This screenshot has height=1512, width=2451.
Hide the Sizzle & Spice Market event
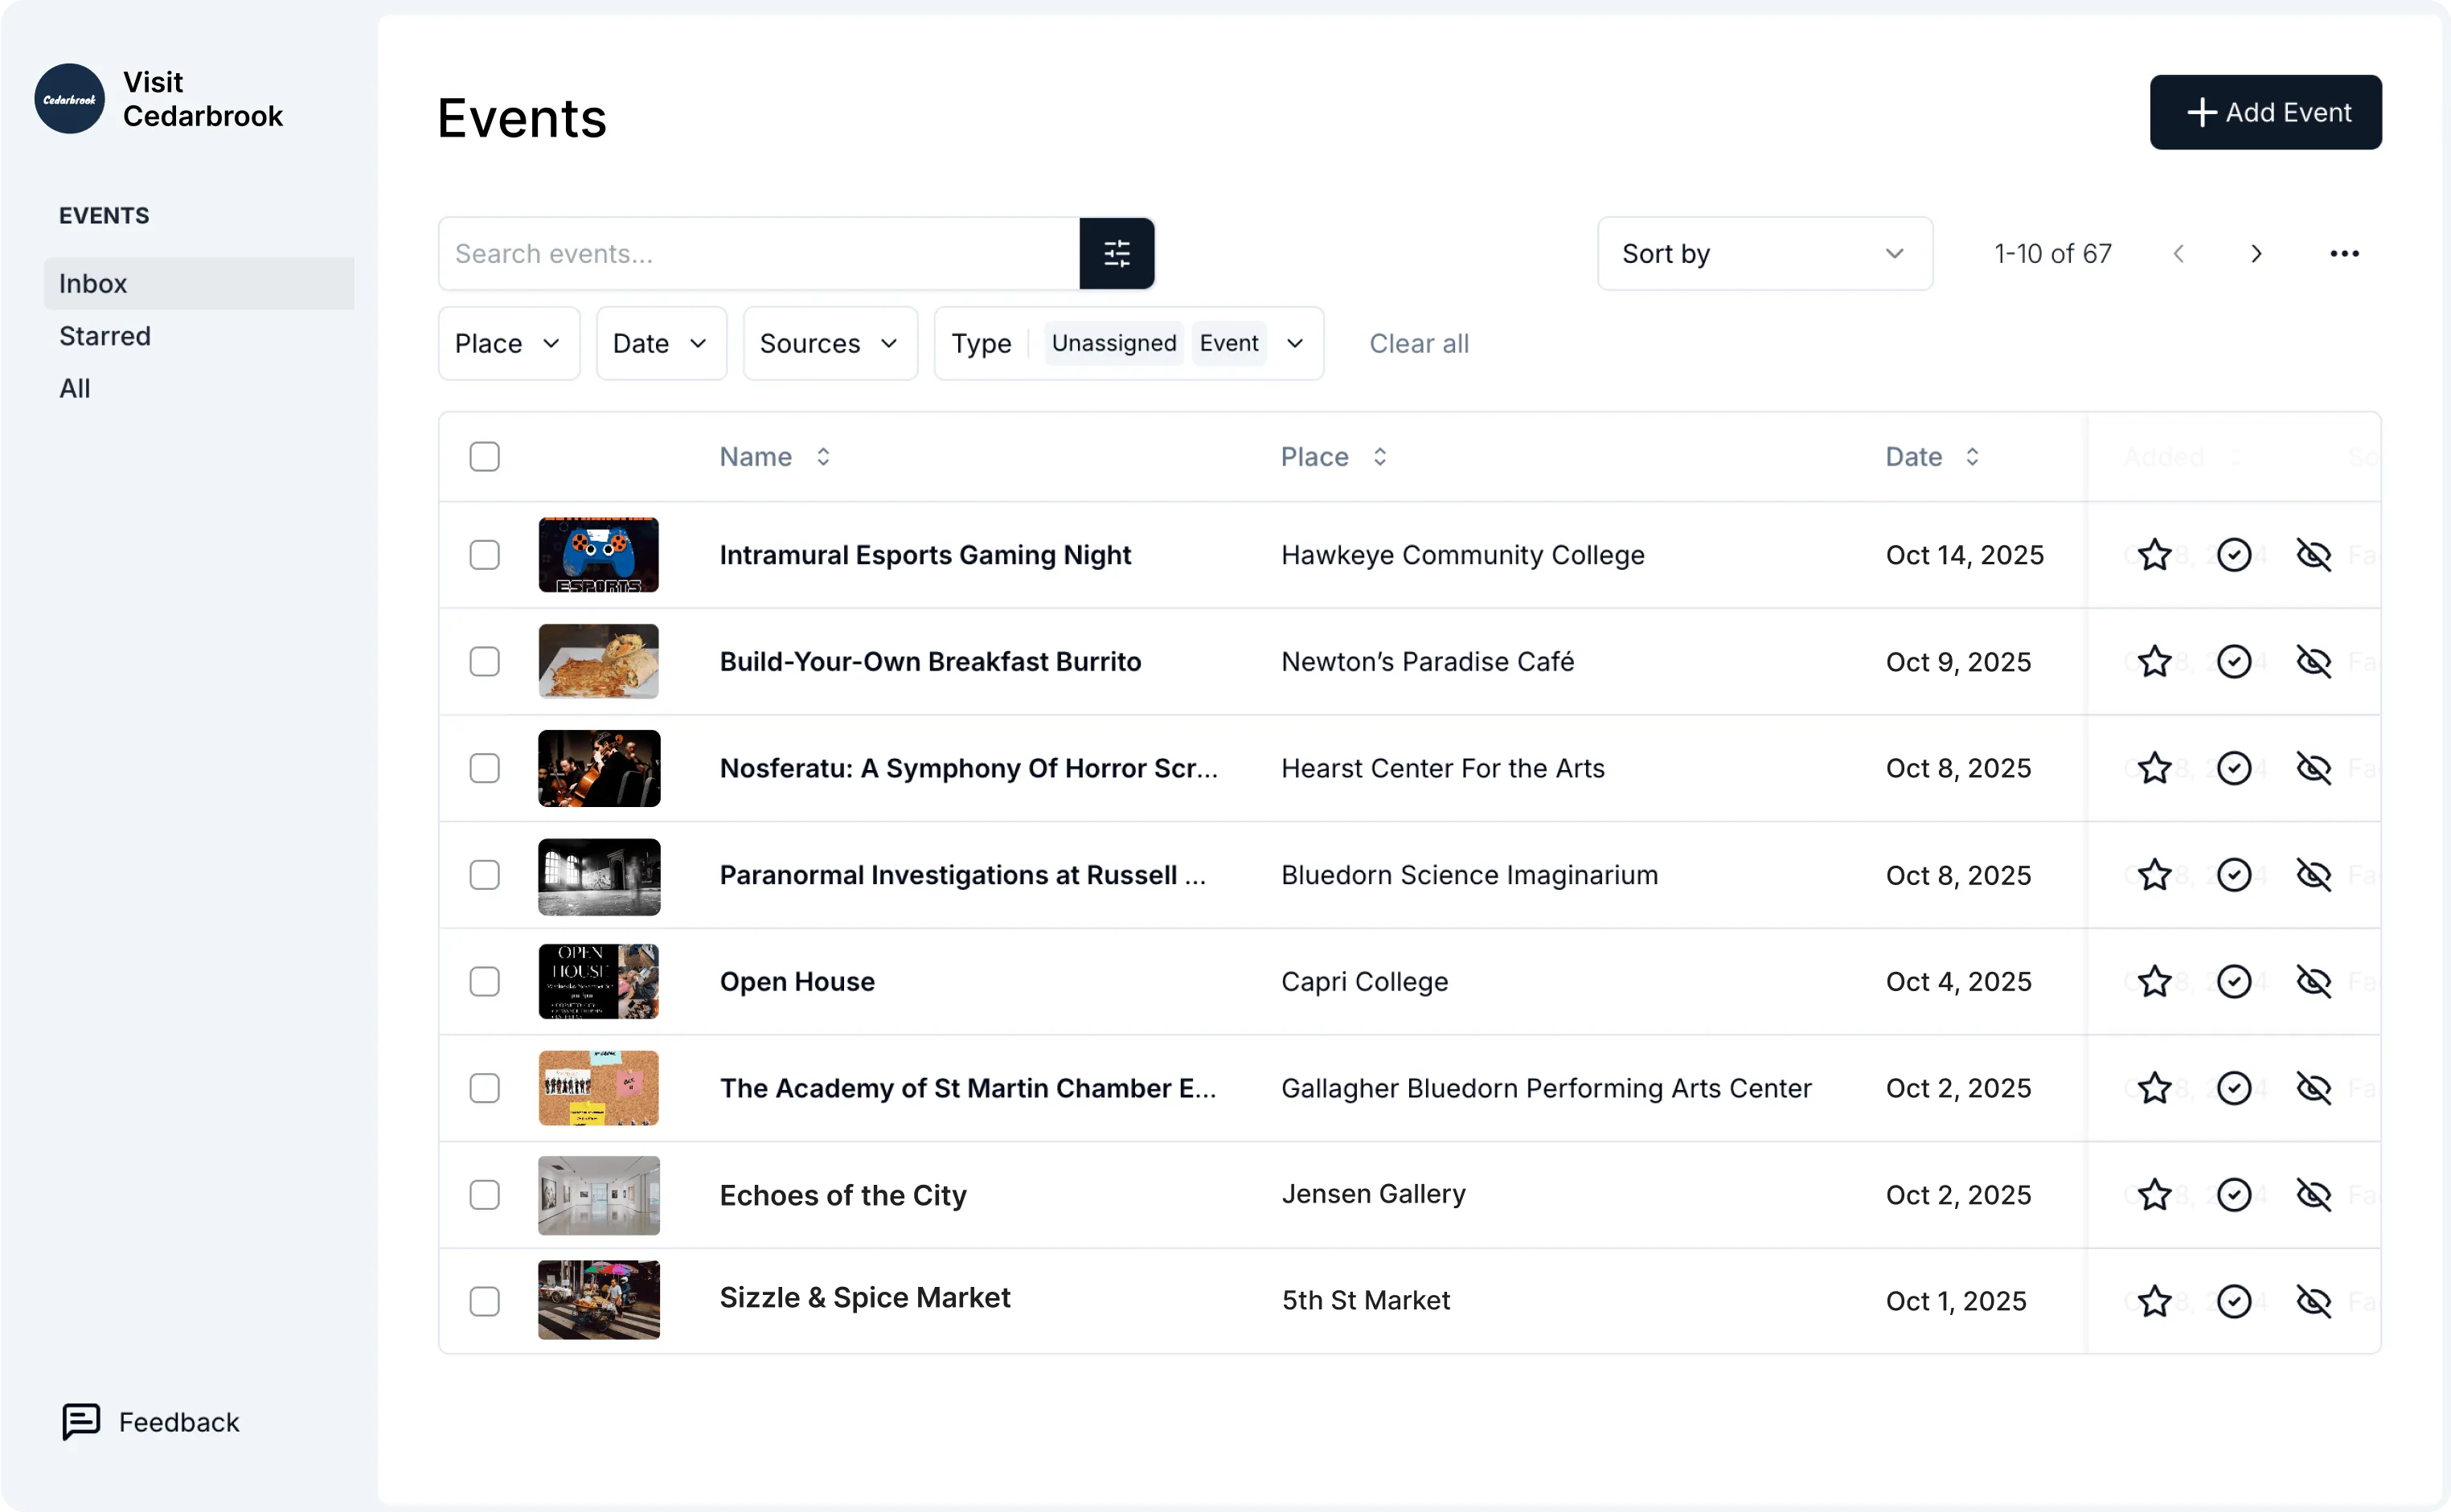tap(2313, 1301)
